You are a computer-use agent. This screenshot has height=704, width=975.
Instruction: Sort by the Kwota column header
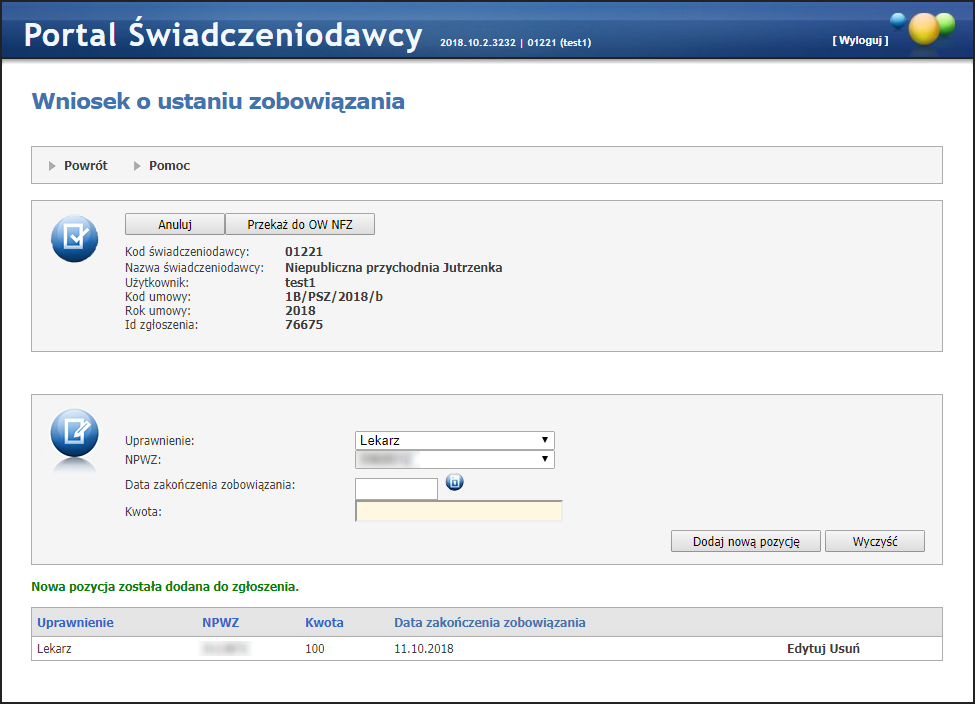[x=324, y=622]
